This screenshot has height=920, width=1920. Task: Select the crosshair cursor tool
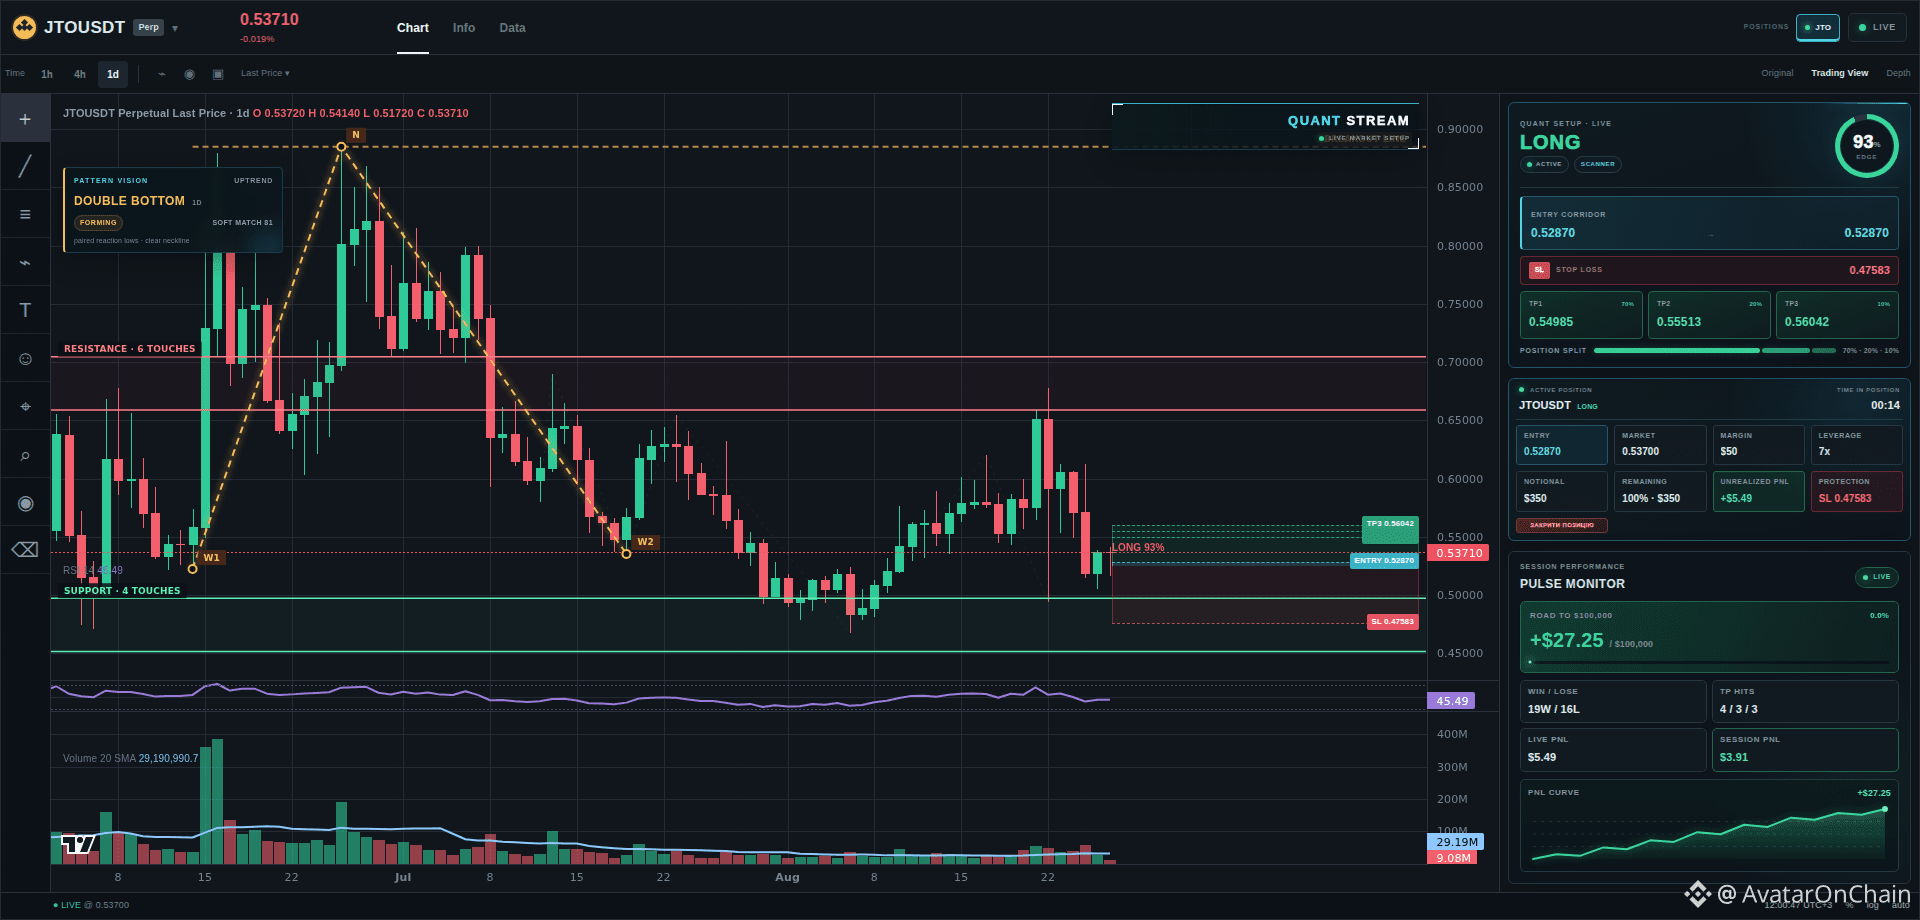point(25,119)
